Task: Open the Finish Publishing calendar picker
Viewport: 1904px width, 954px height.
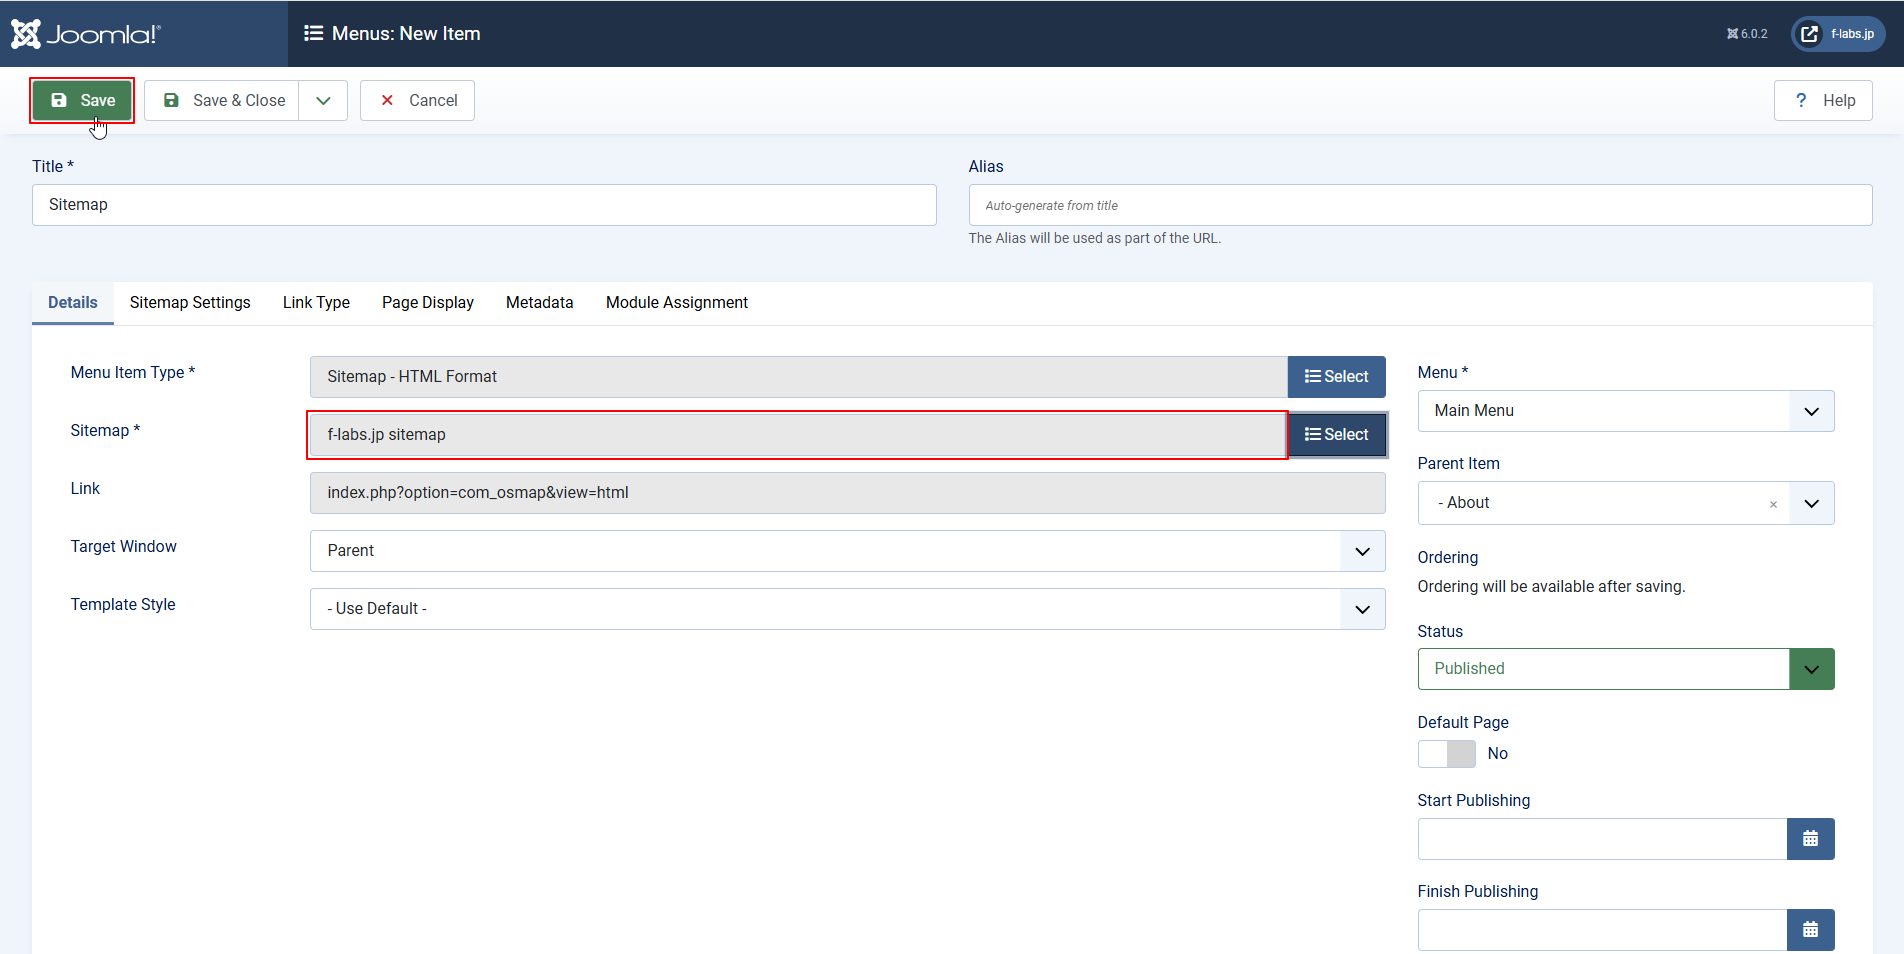Action: (1810, 930)
